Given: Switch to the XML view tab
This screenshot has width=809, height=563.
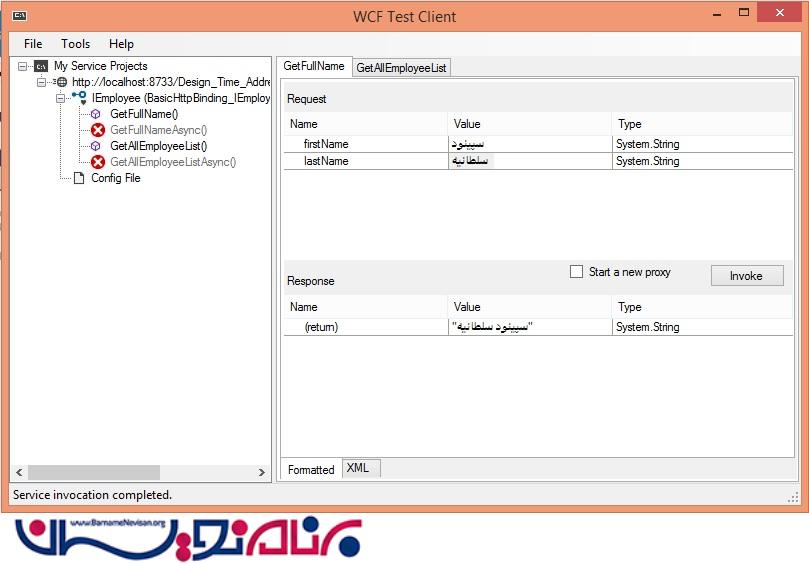Looking at the screenshot, I should (x=361, y=468).
